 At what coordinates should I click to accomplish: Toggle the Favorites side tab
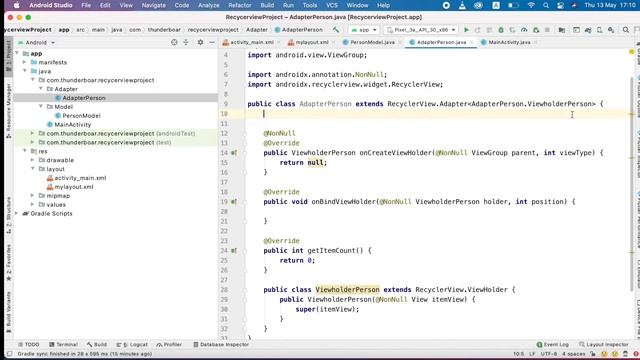point(9,262)
